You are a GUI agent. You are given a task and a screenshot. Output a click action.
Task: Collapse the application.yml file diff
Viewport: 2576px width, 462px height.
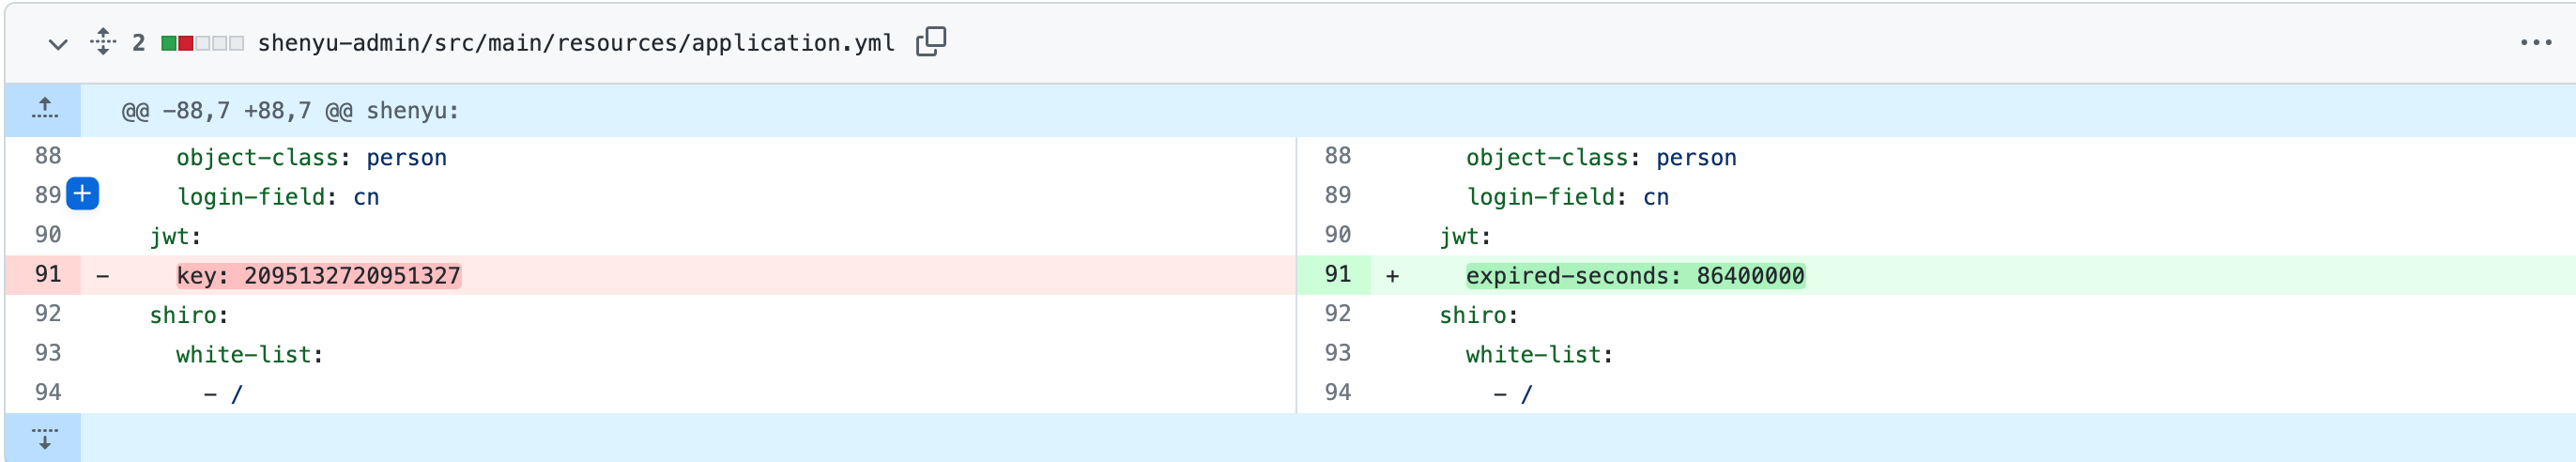coord(58,44)
